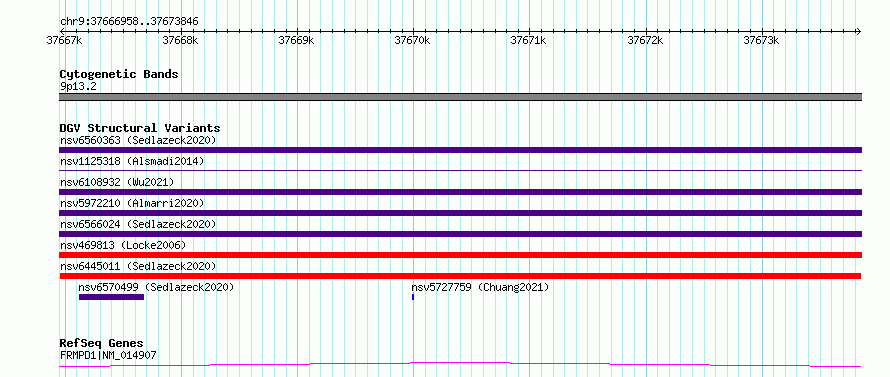890x377 pixels.
Task: Click the short purple nsv6570499 bar
Action: (111, 297)
